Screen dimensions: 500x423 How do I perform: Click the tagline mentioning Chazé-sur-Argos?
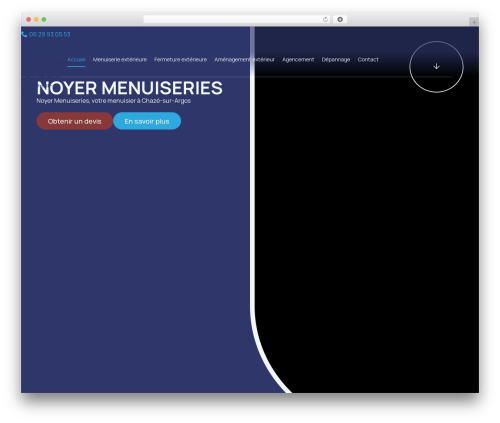pyautogui.click(x=114, y=101)
